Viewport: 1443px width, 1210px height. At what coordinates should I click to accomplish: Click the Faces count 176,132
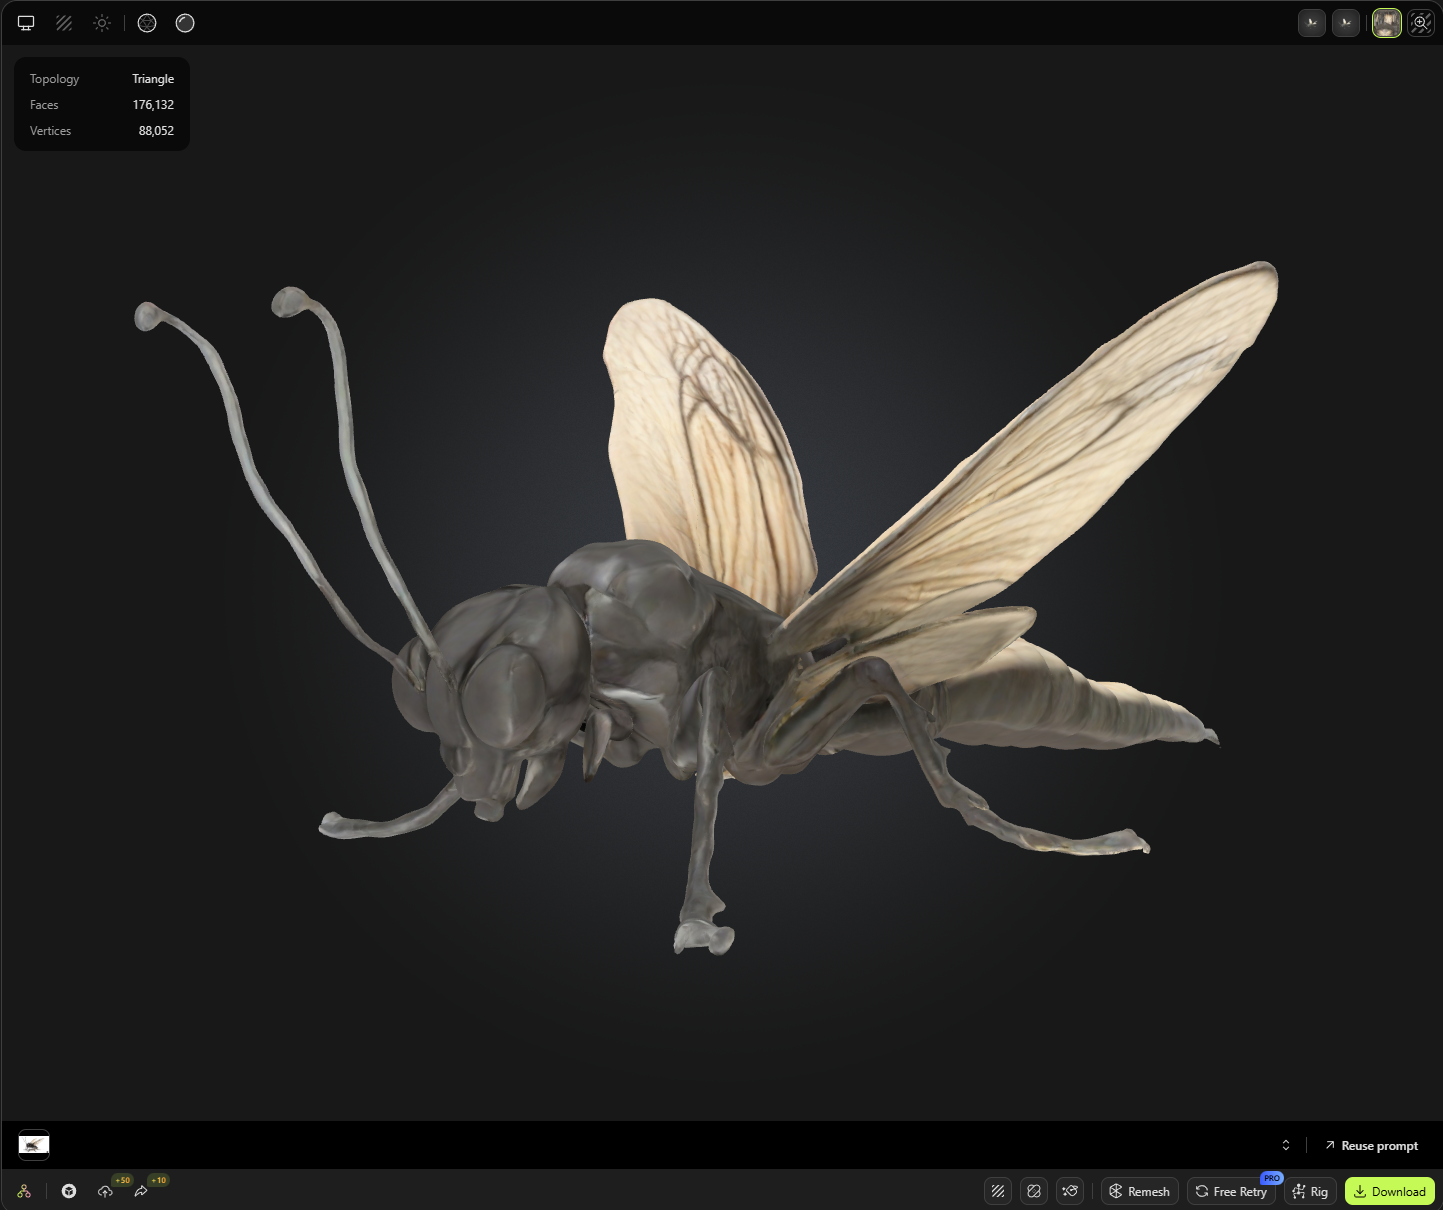[153, 105]
